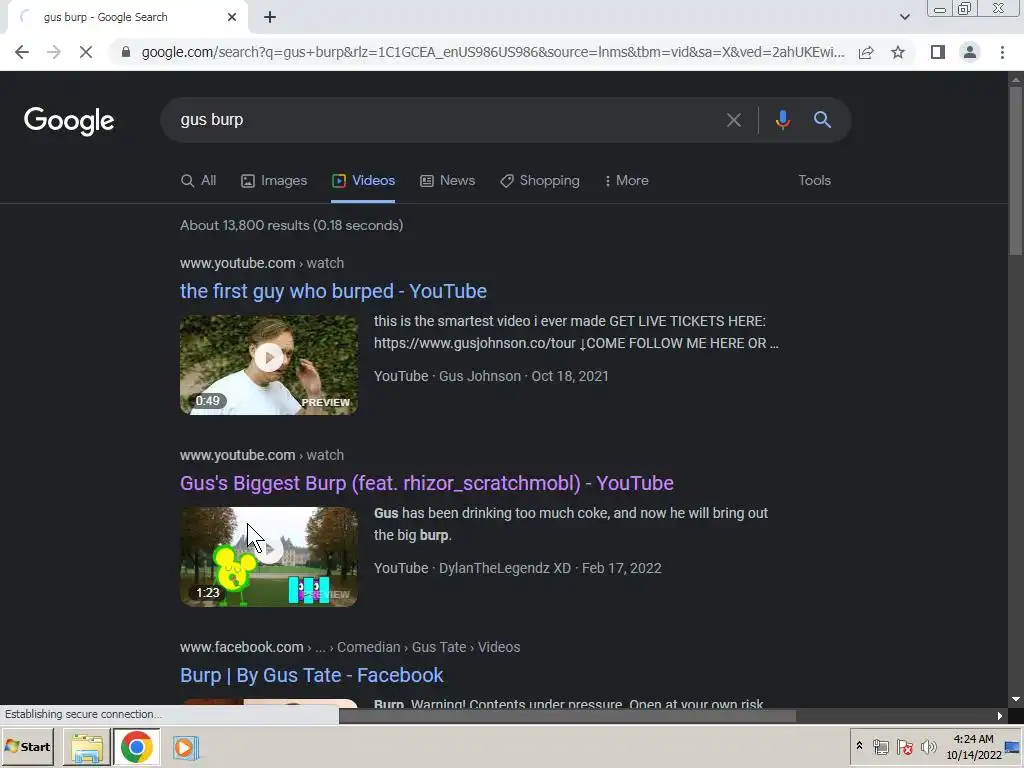Open the Windows Start menu
This screenshot has width=1024, height=768.
(x=27, y=747)
